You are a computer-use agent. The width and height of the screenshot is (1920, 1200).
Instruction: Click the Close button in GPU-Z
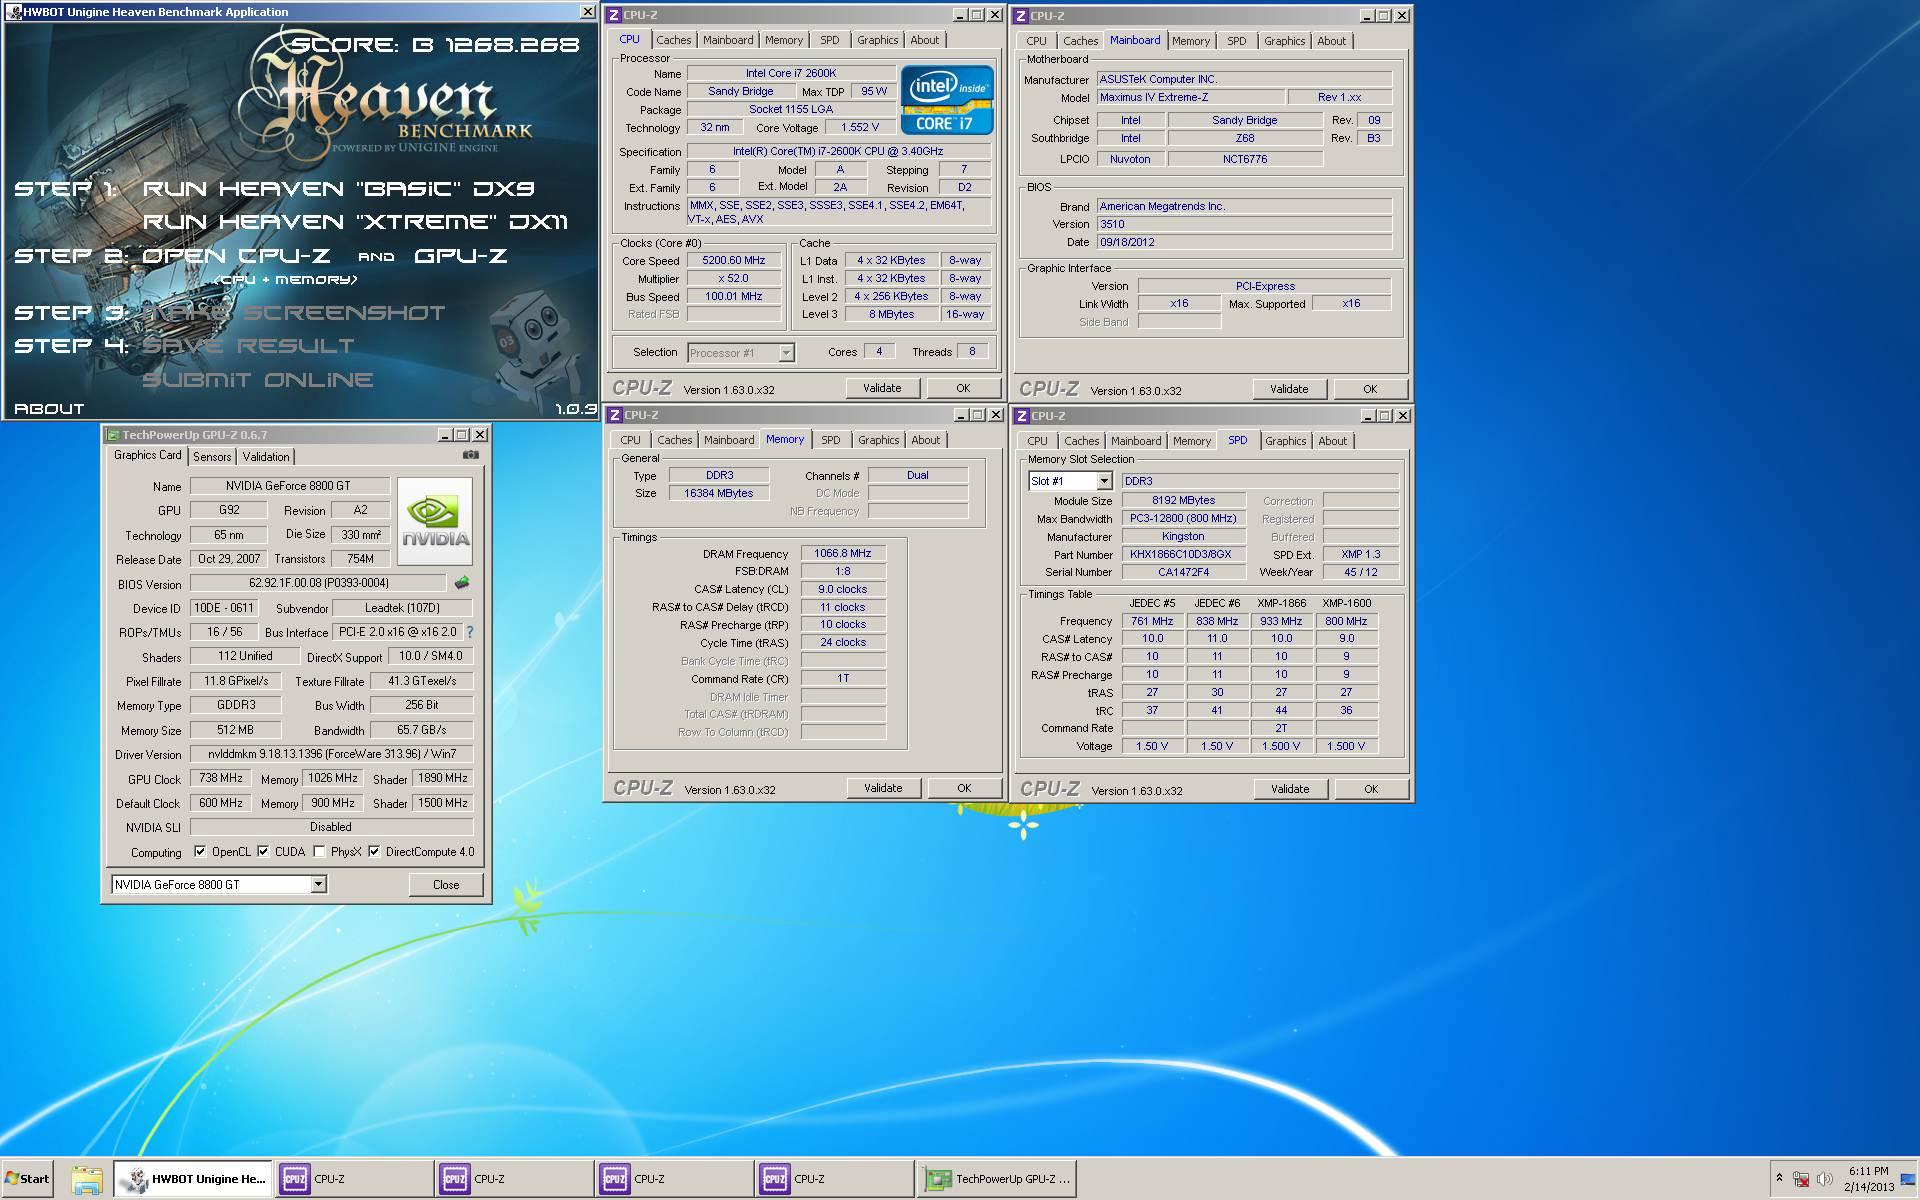click(x=446, y=885)
